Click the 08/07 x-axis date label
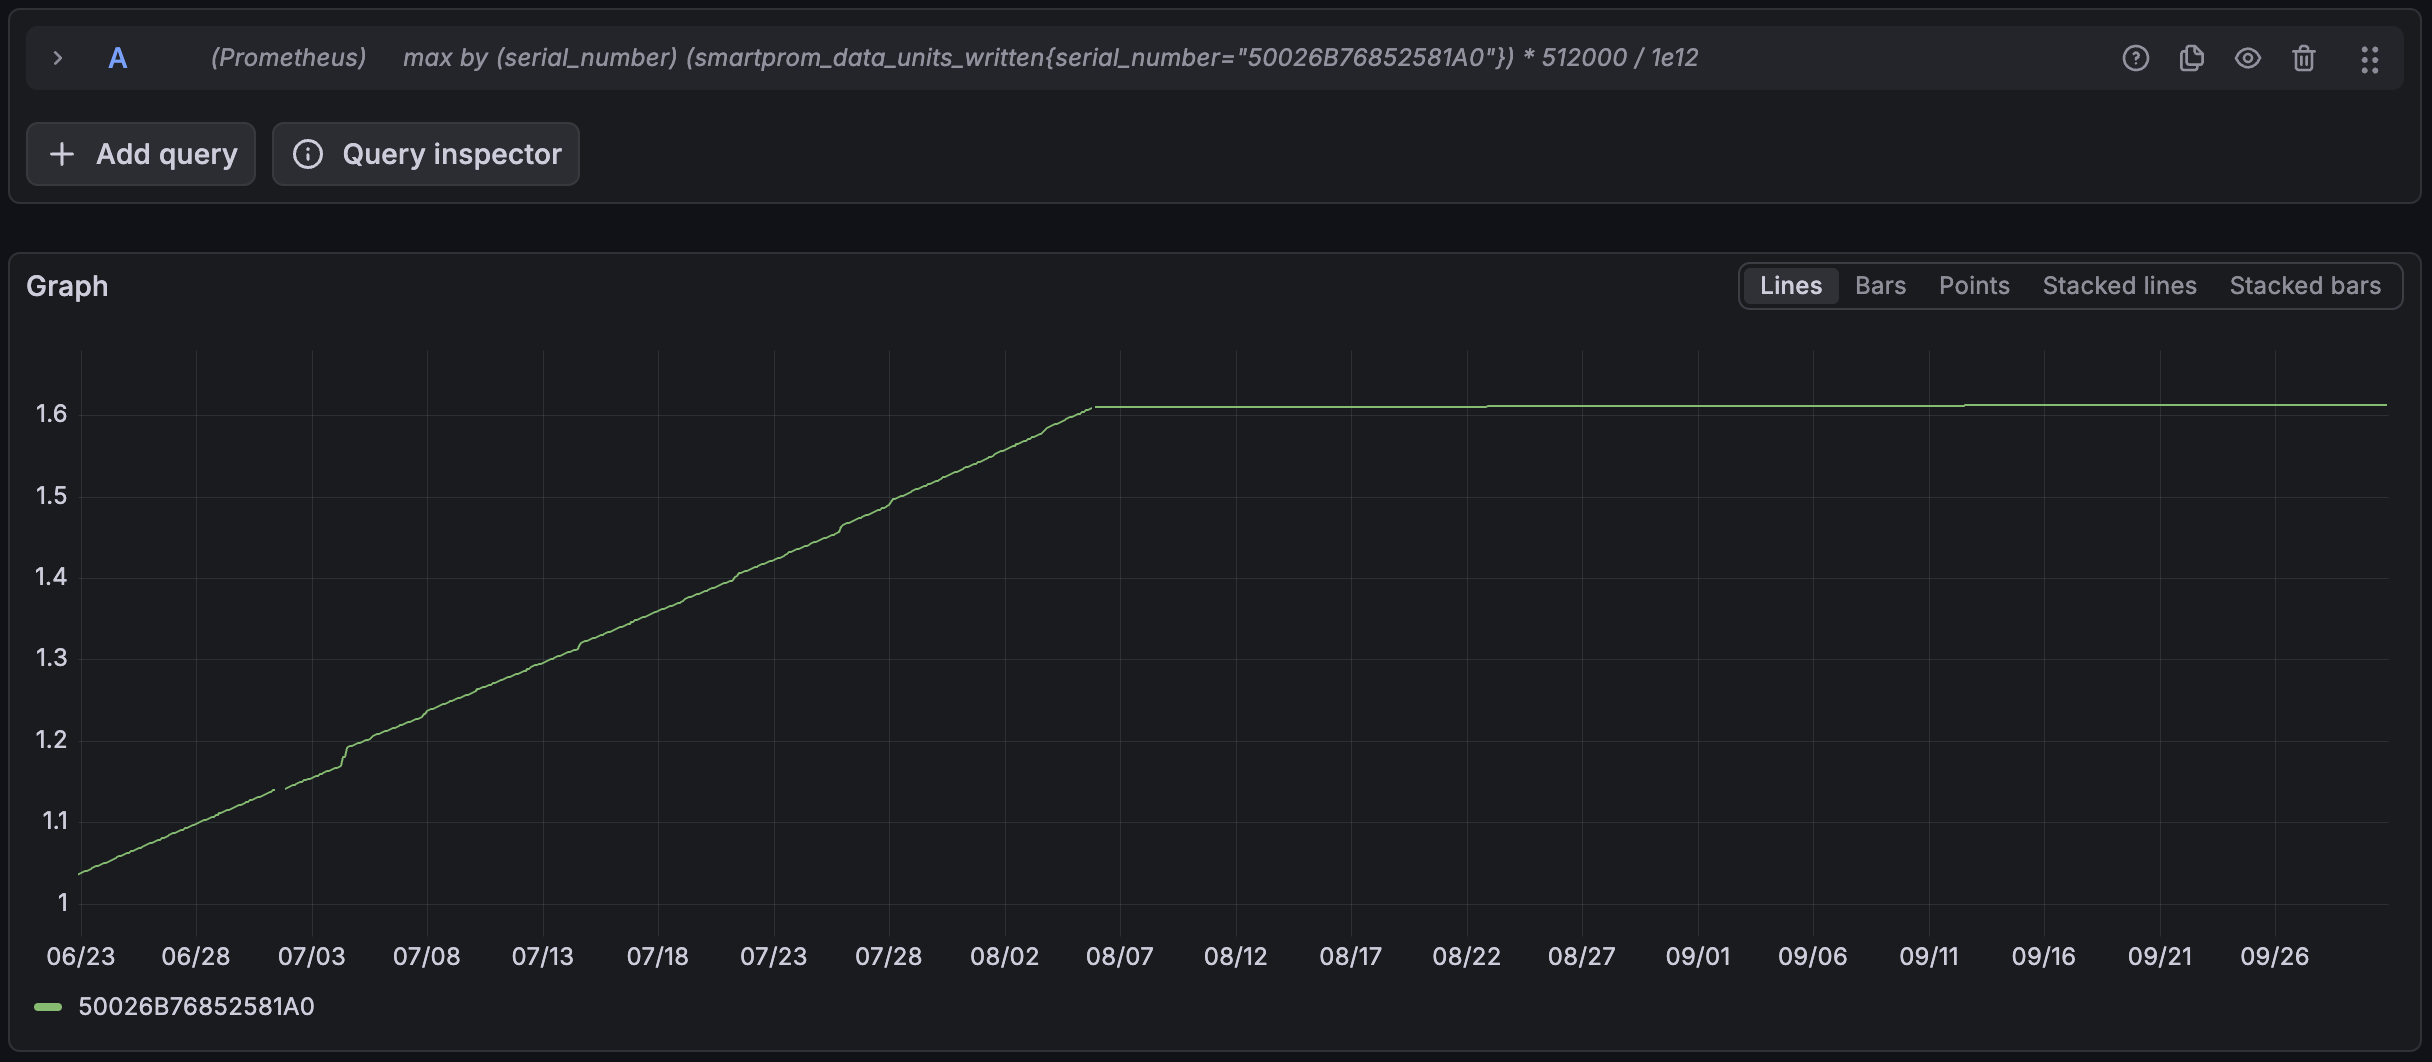 (1120, 957)
